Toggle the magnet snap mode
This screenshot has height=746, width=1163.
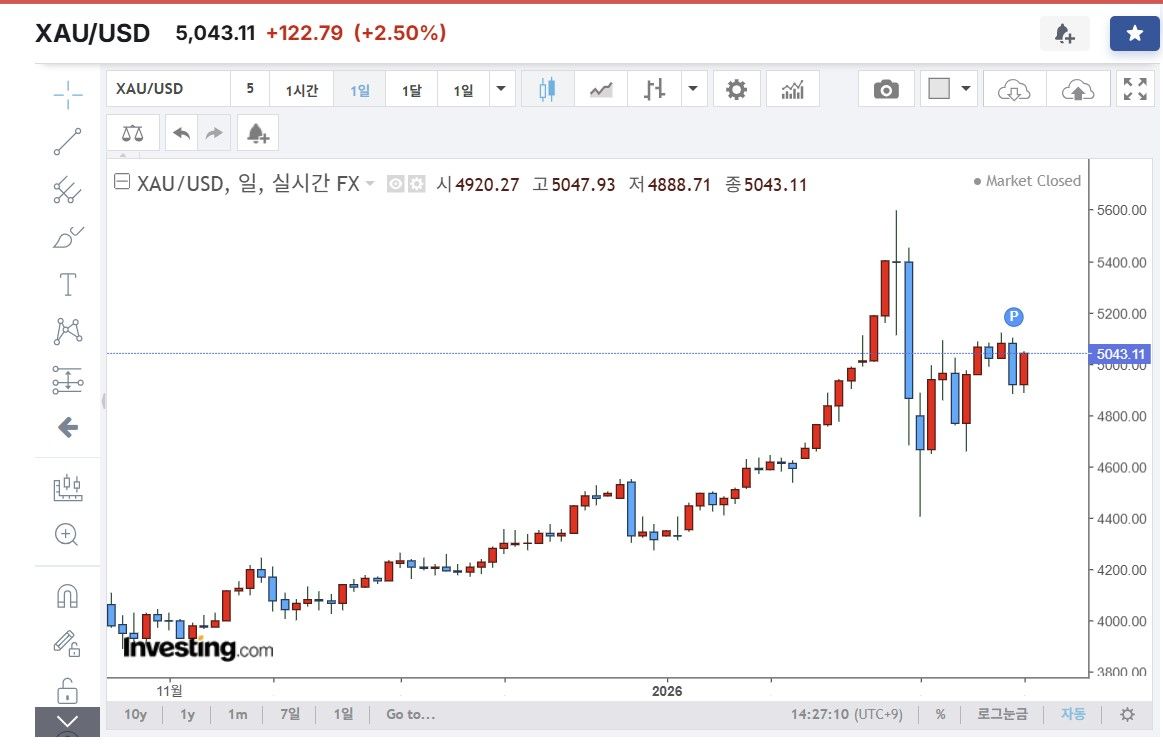tap(67, 597)
